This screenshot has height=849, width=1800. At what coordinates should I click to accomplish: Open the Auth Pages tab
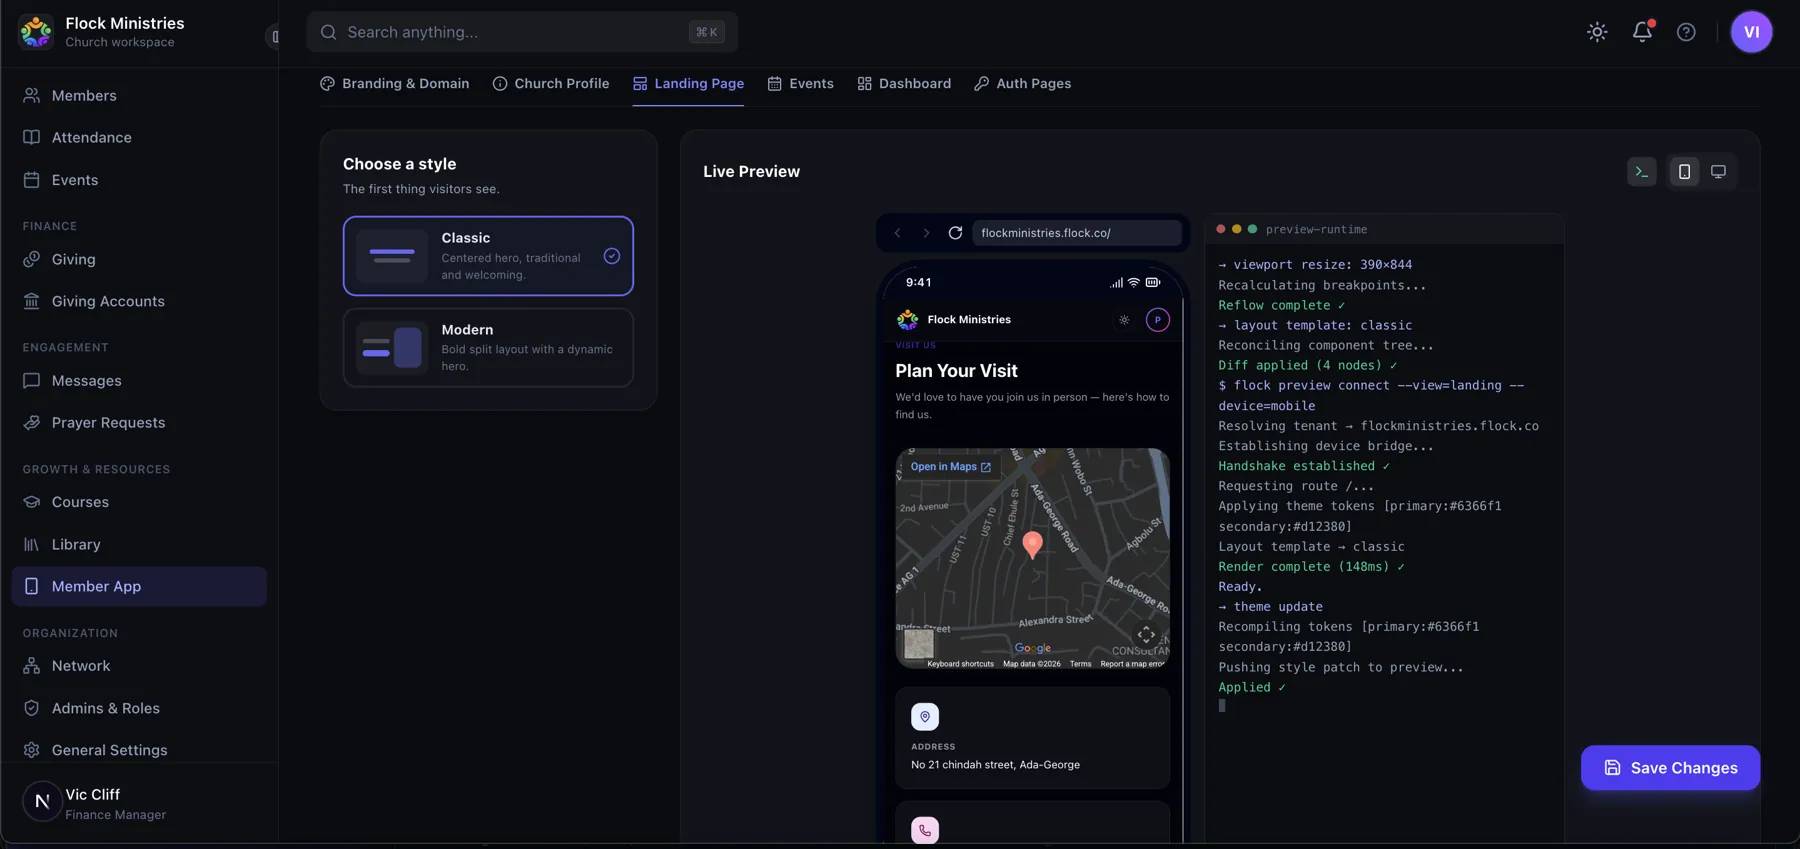1022,84
